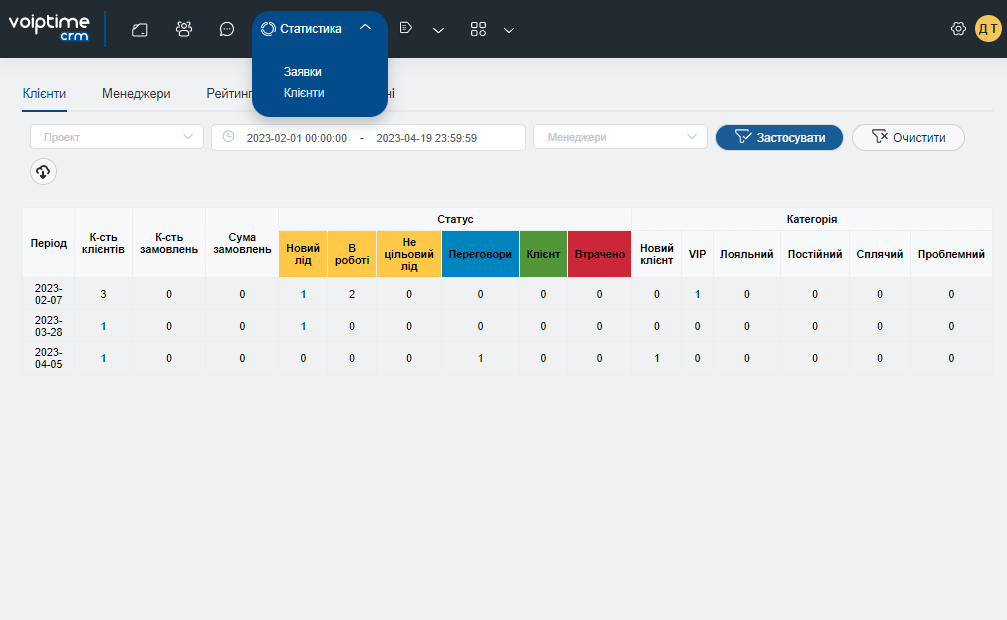
Task: Click the date range start field
Action: click(296, 138)
